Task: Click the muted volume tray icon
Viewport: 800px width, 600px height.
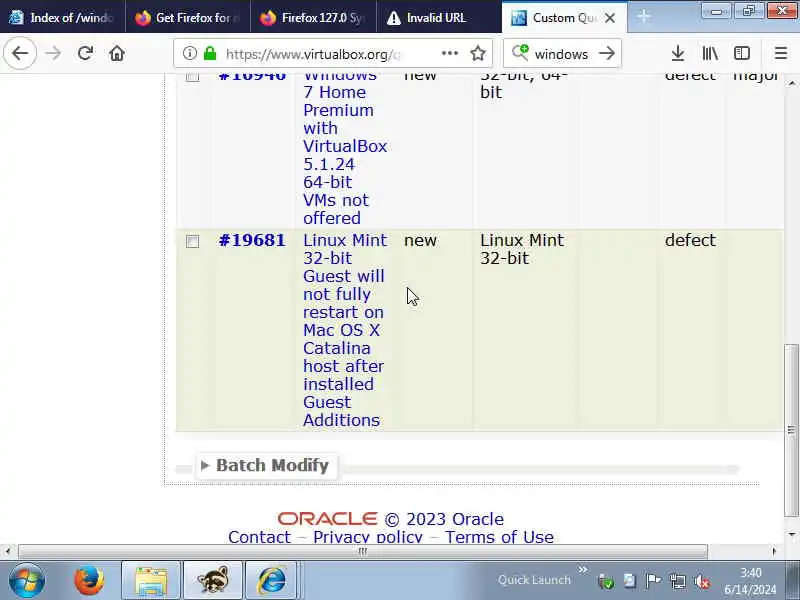Action: (x=702, y=582)
